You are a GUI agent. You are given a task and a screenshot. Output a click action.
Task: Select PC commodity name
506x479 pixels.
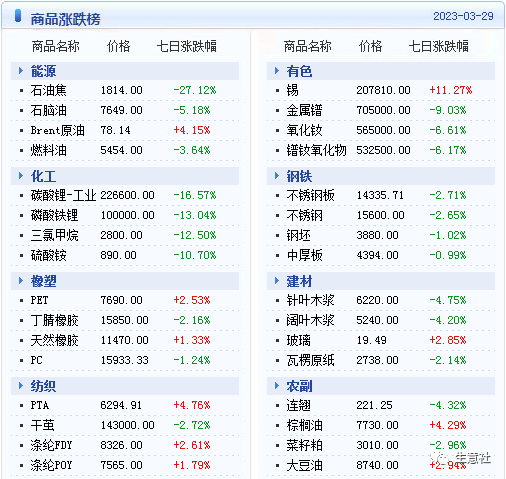[36, 360]
